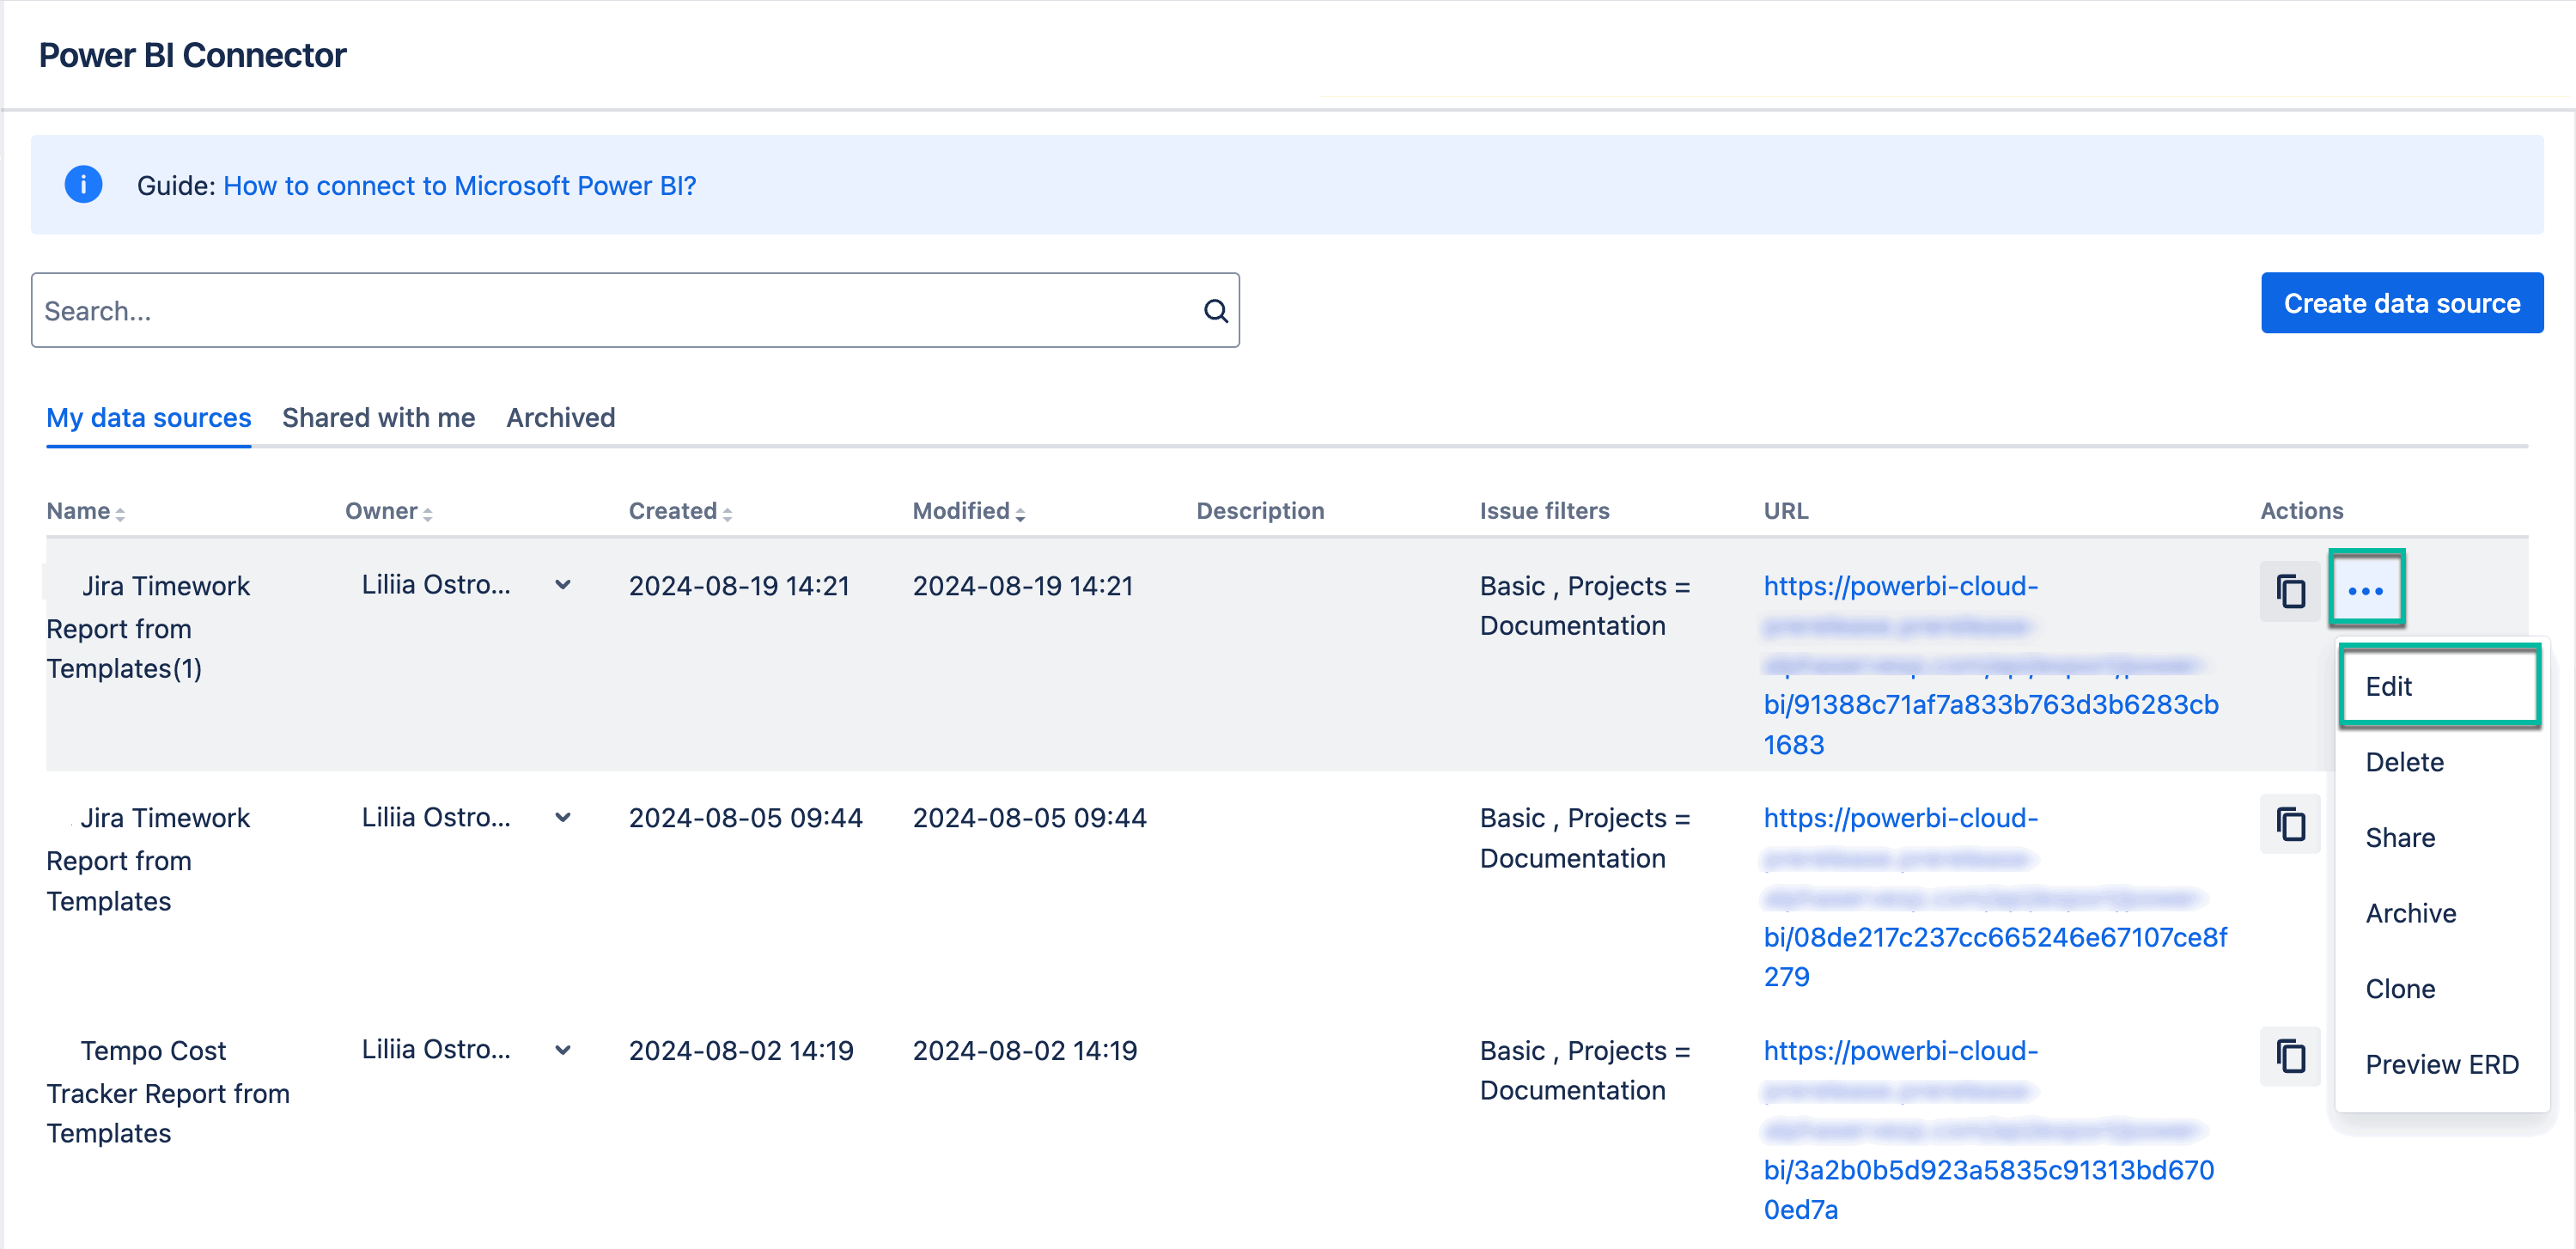The width and height of the screenshot is (2576, 1249).
Task: Click the Create data source button
Action: (2401, 303)
